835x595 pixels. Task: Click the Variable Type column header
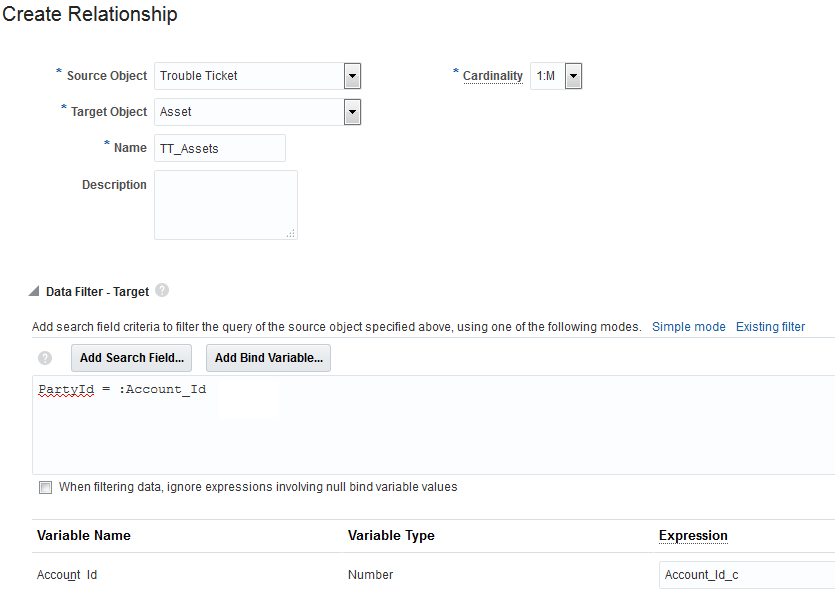tap(391, 536)
